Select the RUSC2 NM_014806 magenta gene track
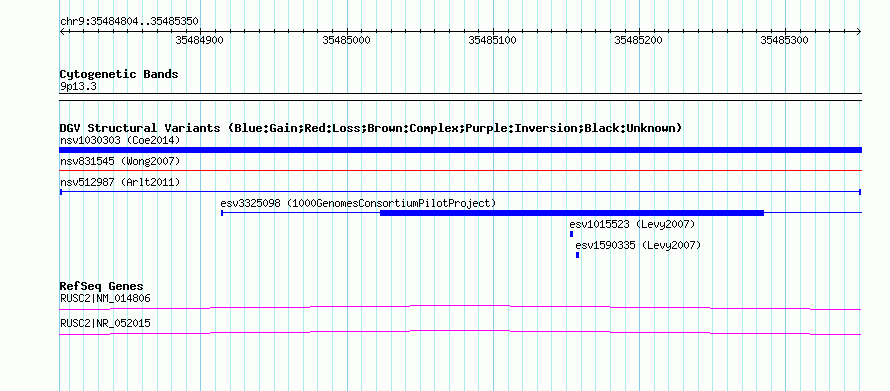Image resolution: width=890 pixels, height=391 pixels. [x=460, y=308]
